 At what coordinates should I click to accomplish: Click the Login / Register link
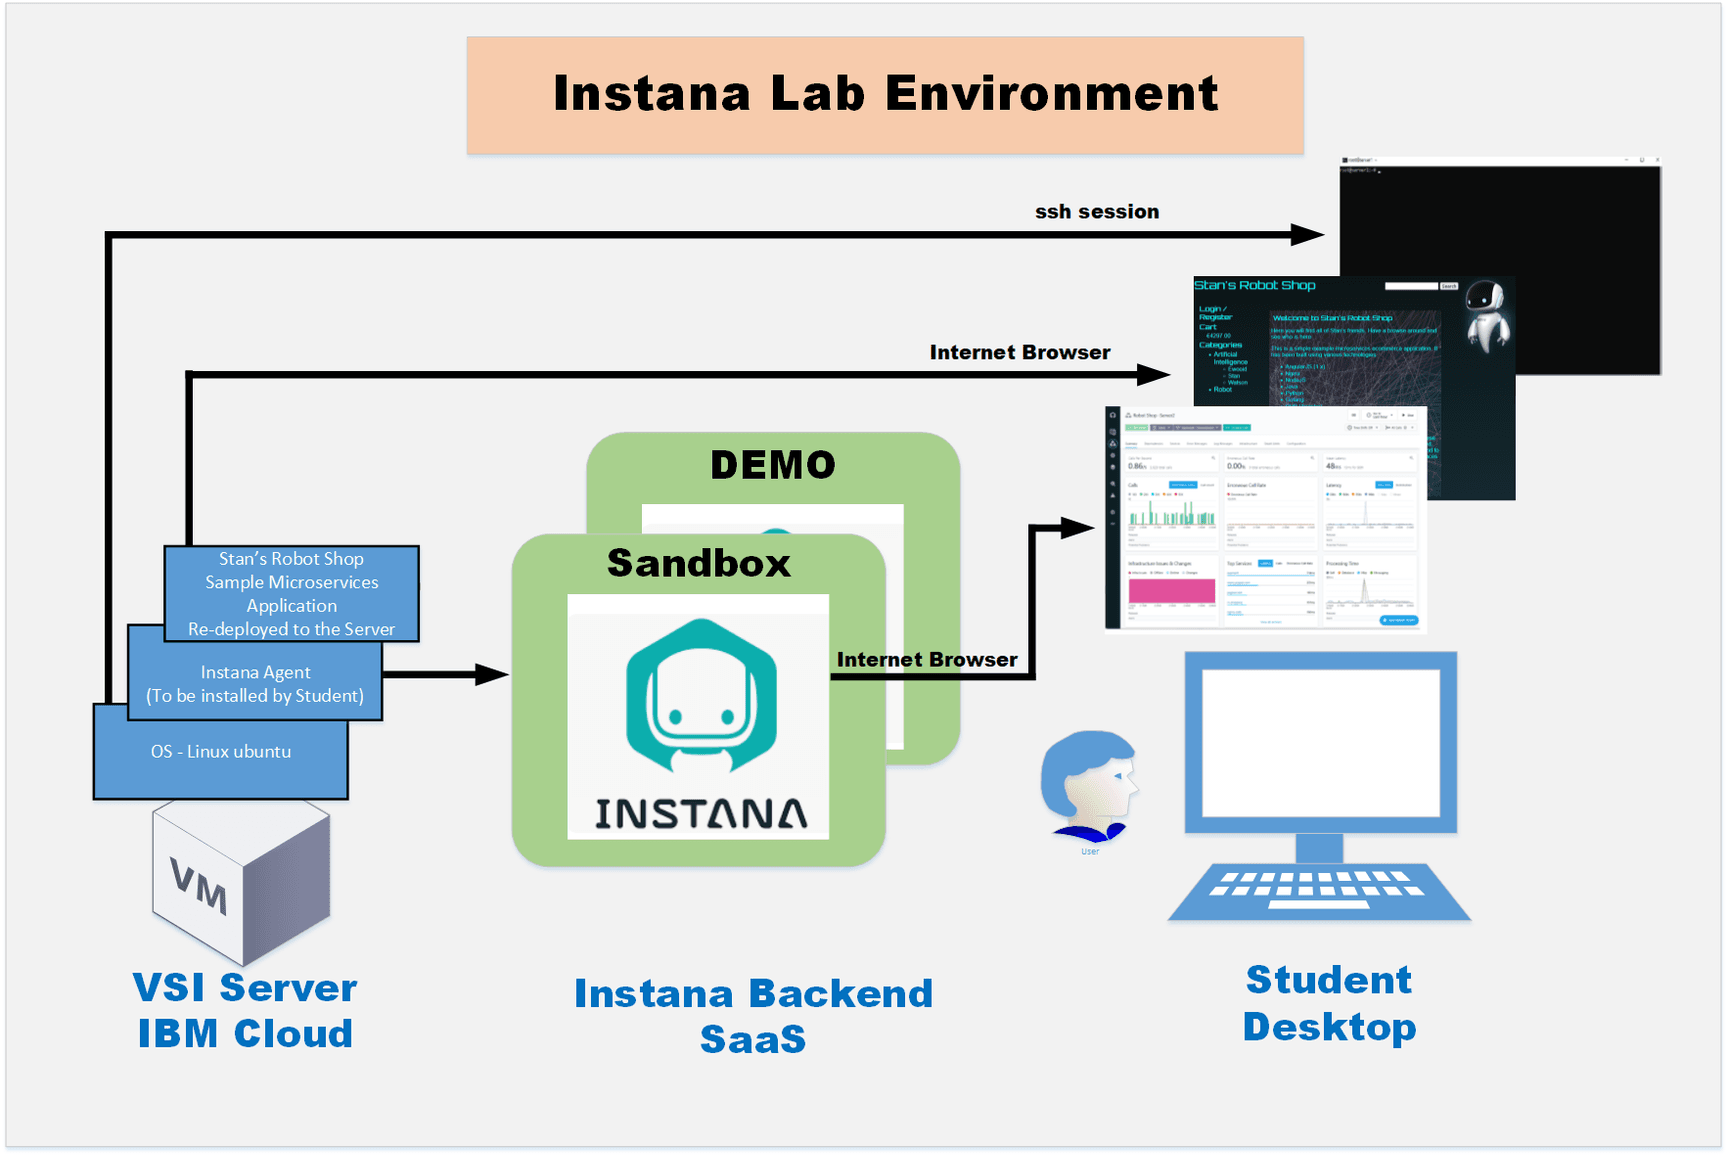(x=1214, y=313)
